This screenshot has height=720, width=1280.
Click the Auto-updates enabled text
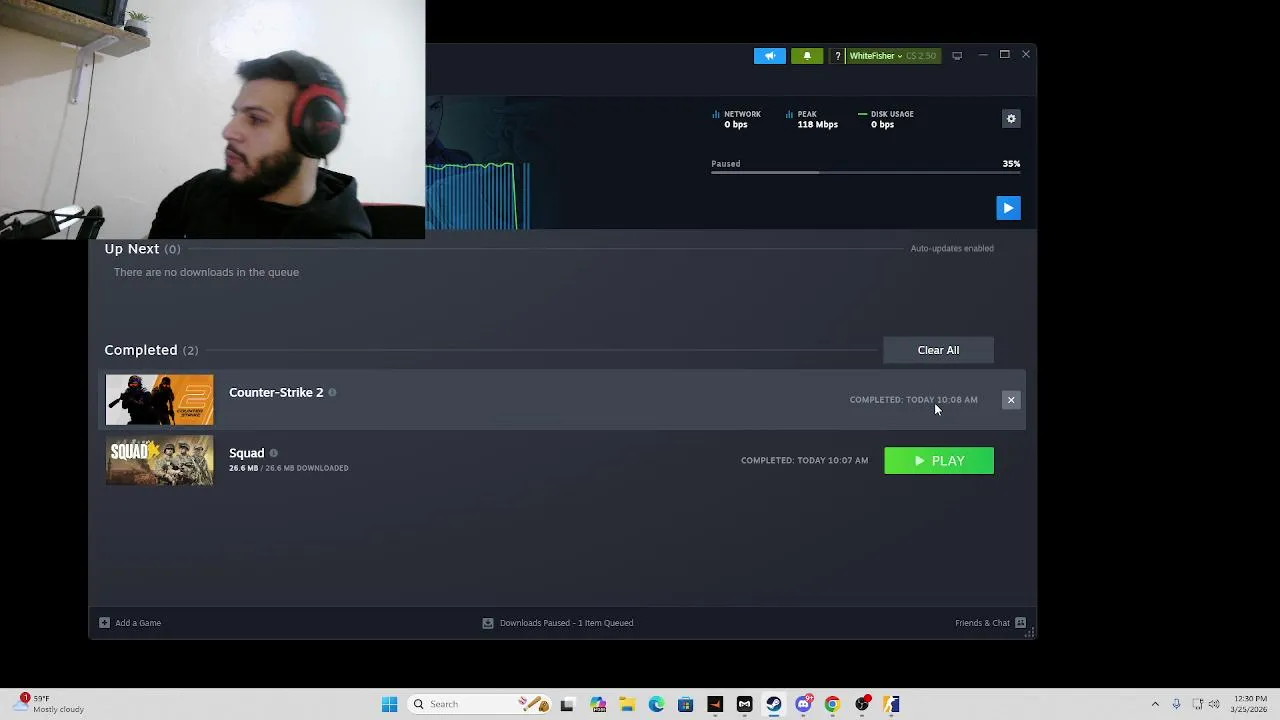click(952, 248)
